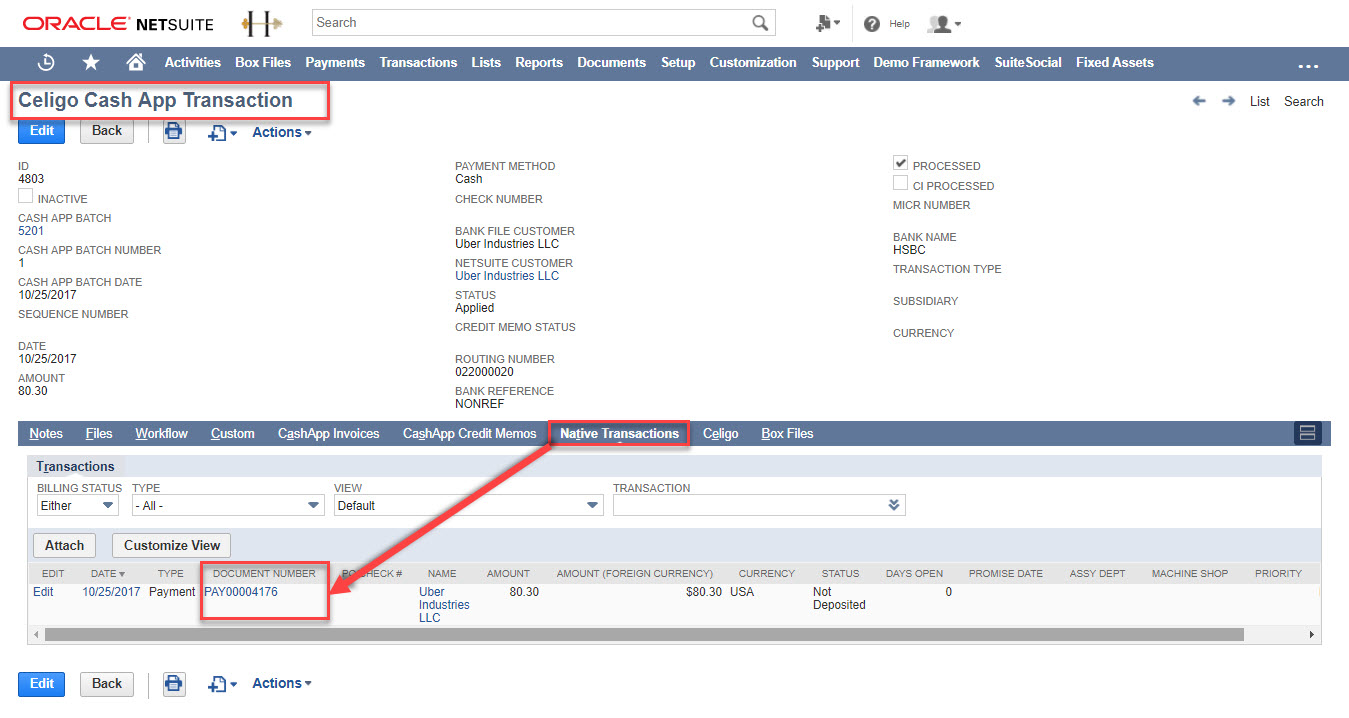The width and height of the screenshot is (1349, 718).
Task: Switch to the Notes subtab
Action: 46,433
